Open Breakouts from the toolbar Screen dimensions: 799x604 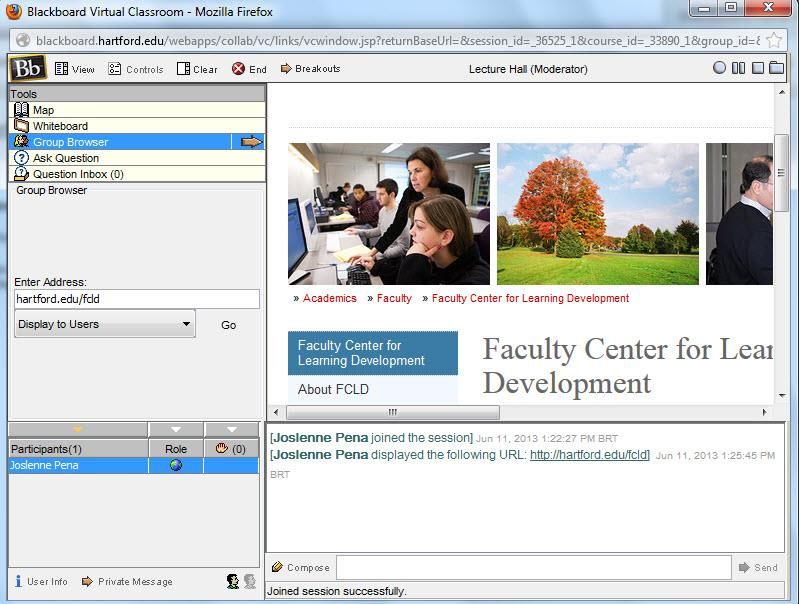[310, 68]
